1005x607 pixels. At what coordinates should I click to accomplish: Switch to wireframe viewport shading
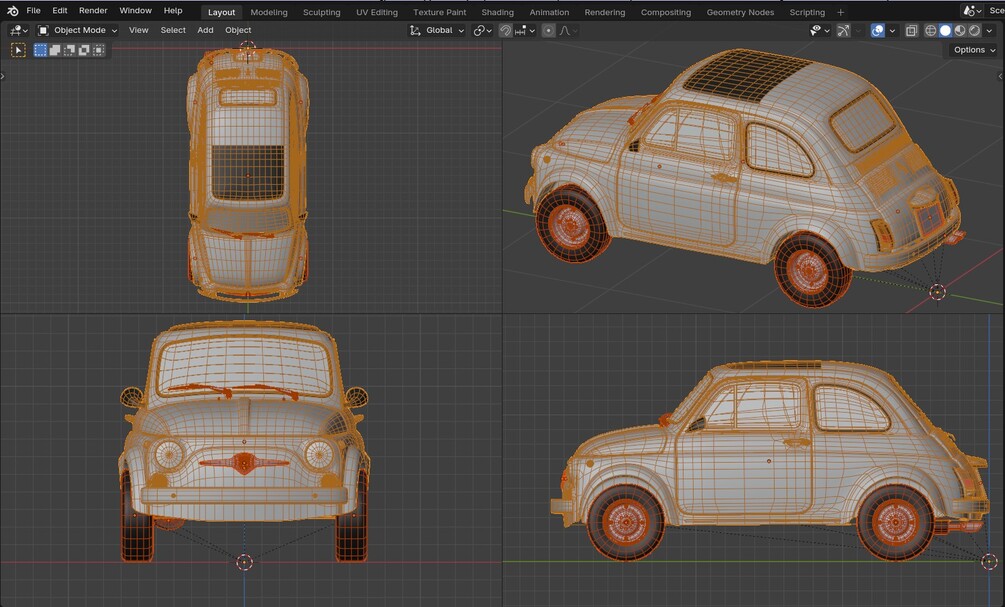[931, 31]
